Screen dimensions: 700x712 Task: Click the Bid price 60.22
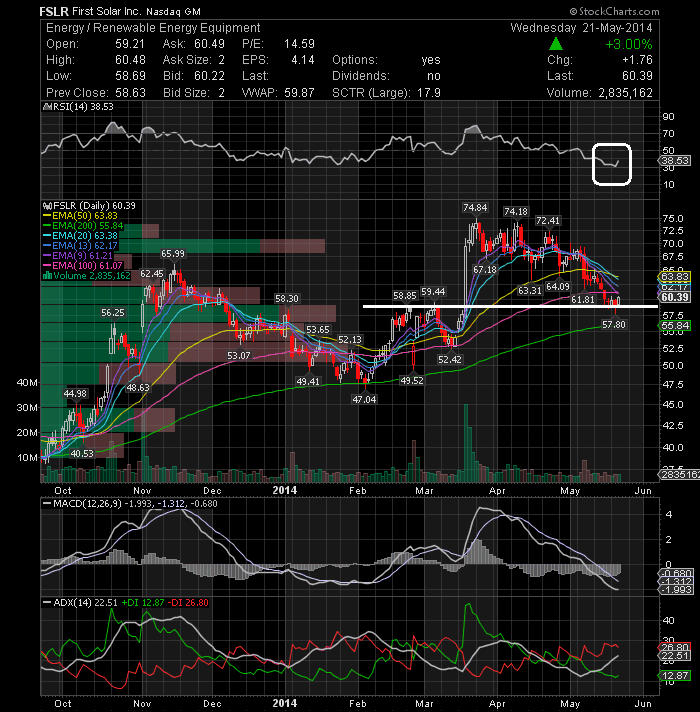[209, 76]
